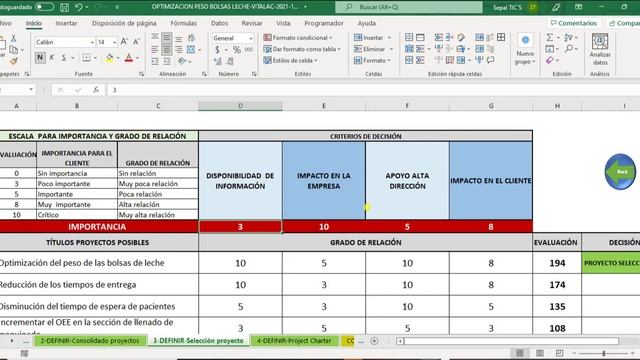
Task: Click the Clear eraser icon
Action: point(550,60)
